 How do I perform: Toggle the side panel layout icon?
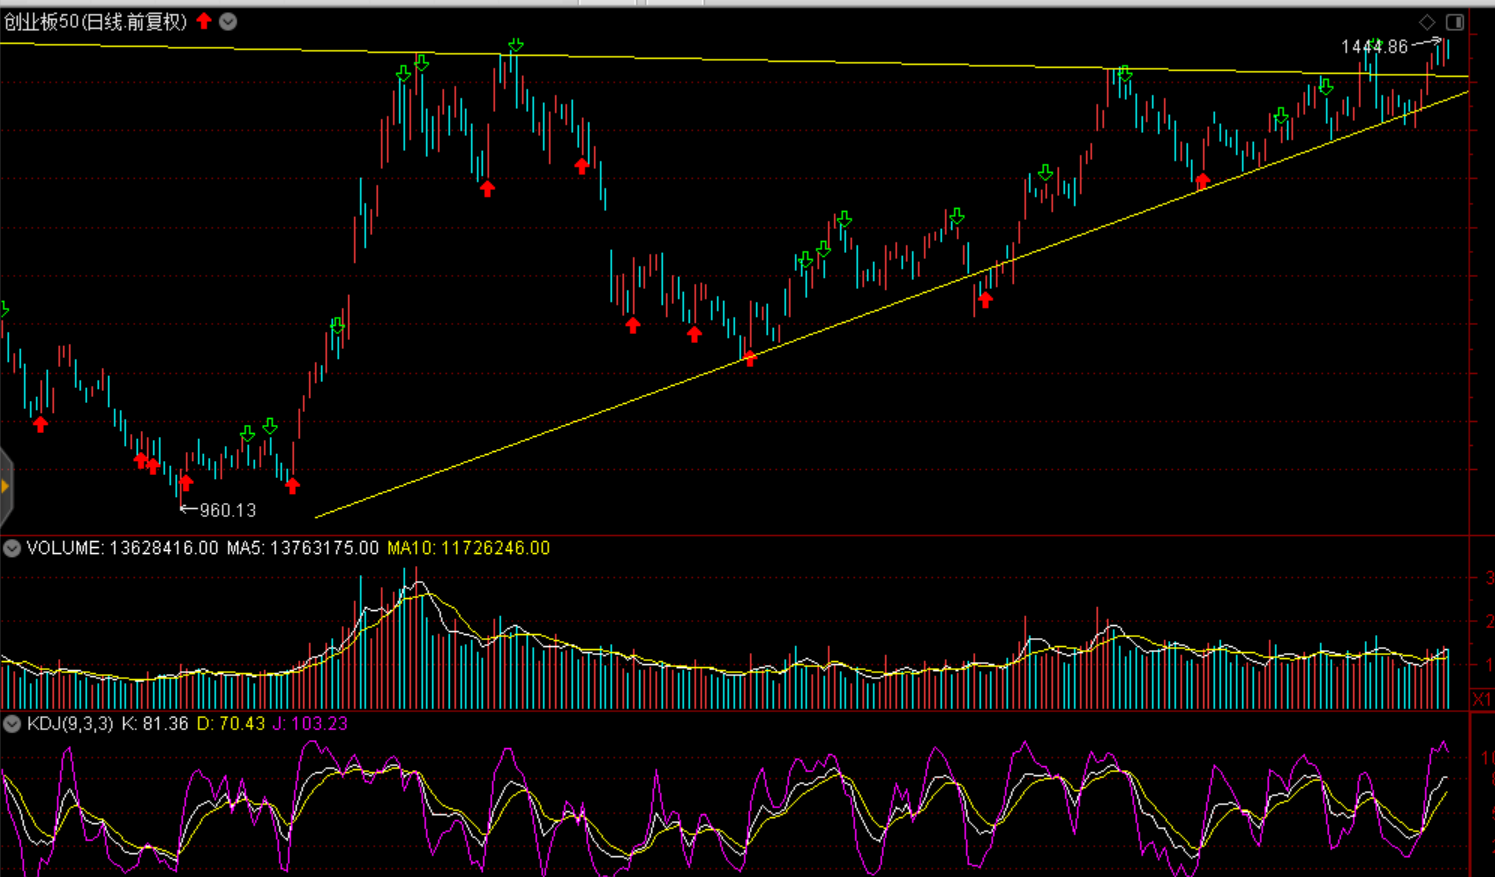1455,22
